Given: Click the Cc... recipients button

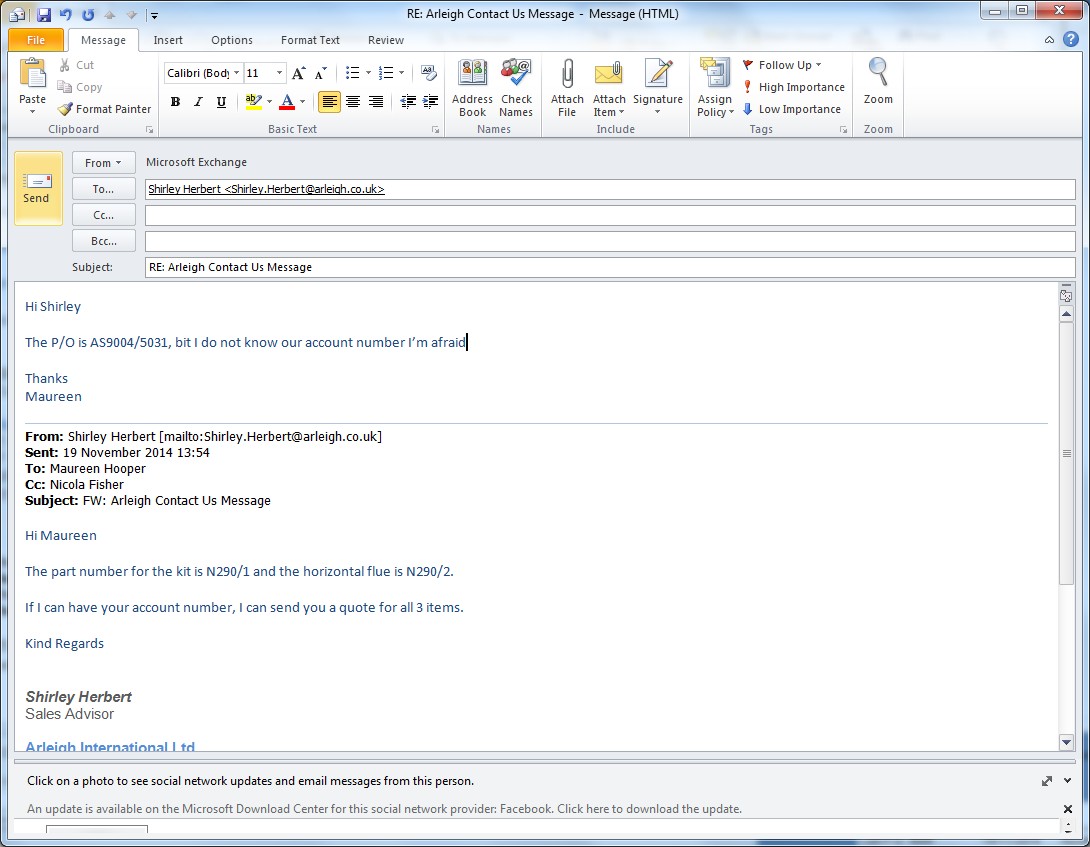Looking at the screenshot, I should click(x=103, y=216).
